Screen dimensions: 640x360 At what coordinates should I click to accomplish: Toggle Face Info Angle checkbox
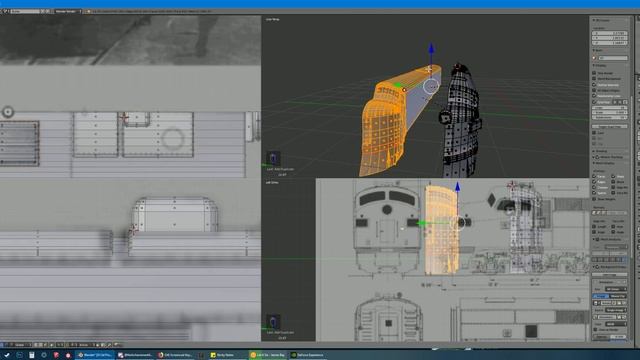click(613, 232)
